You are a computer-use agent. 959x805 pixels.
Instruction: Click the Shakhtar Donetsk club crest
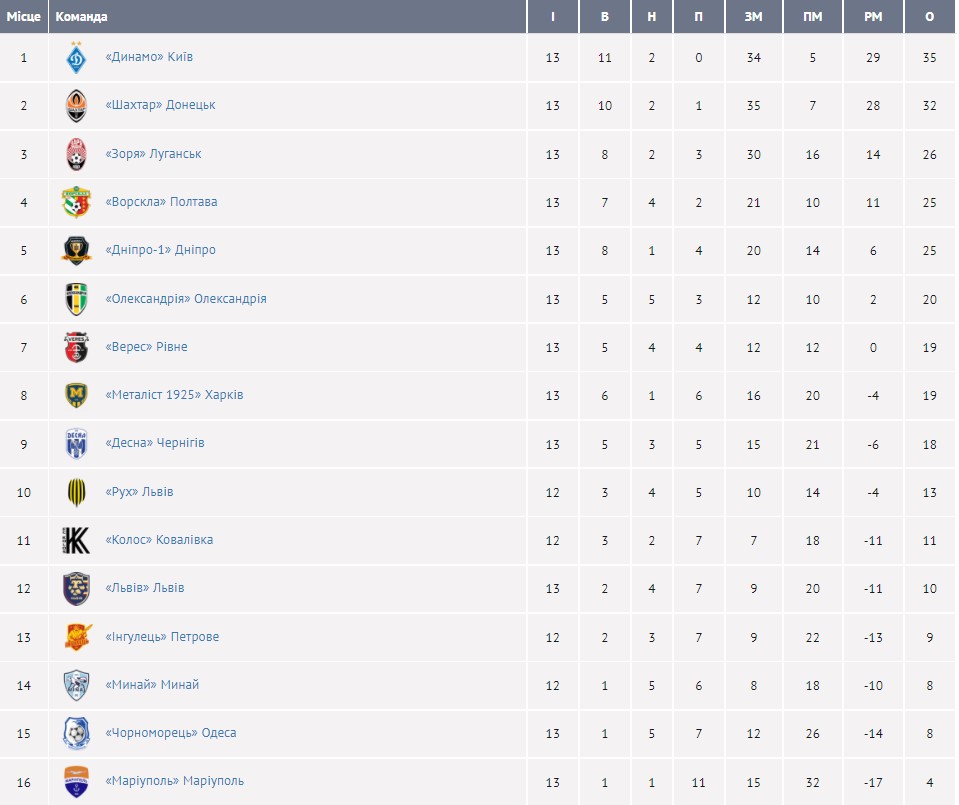click(77, 106)
